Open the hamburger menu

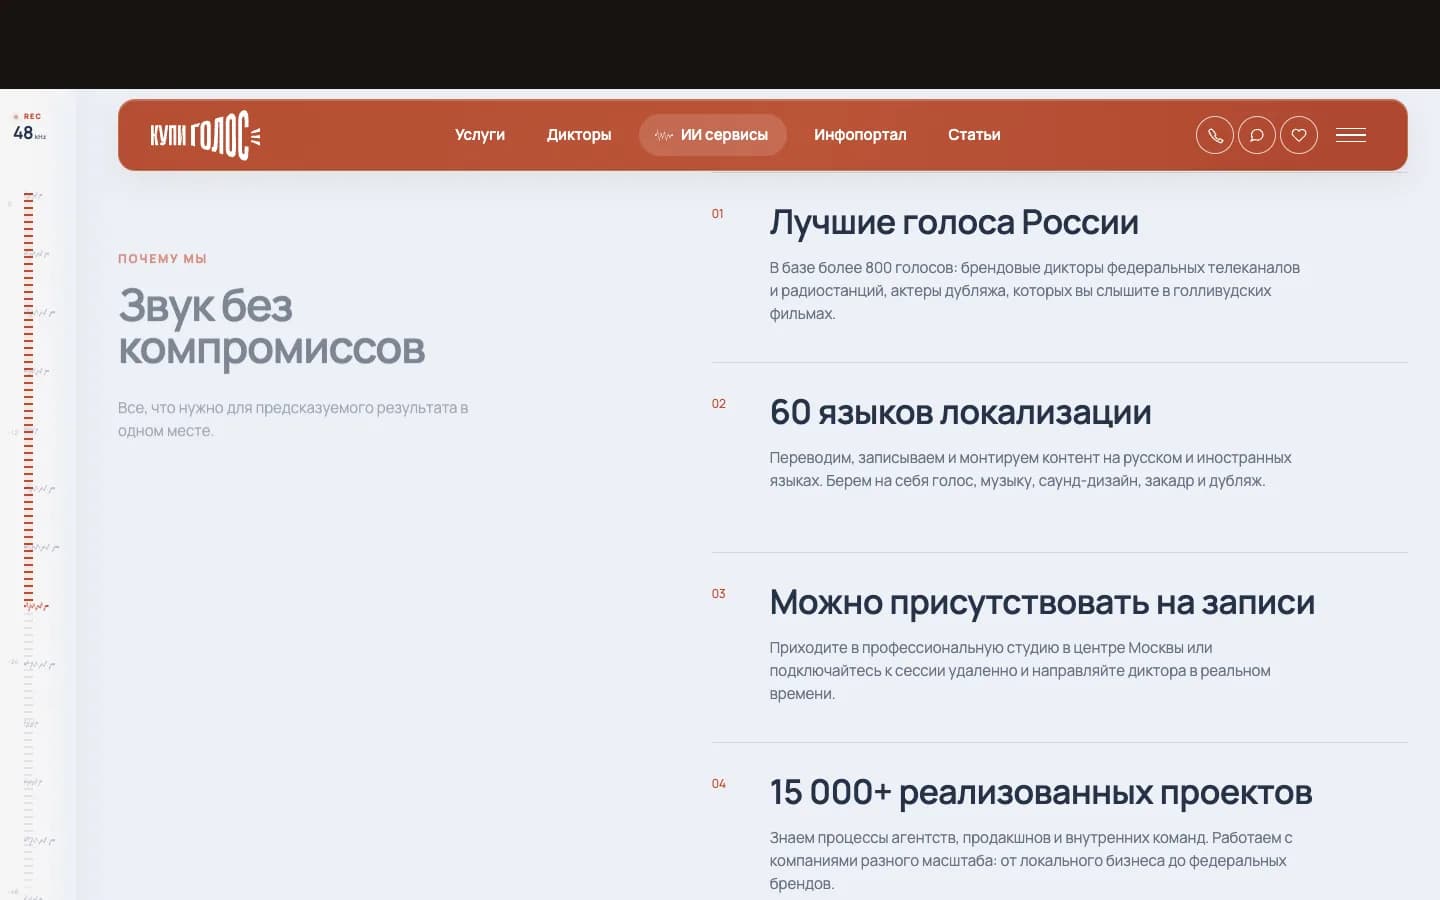click(x=1351, y=135)
